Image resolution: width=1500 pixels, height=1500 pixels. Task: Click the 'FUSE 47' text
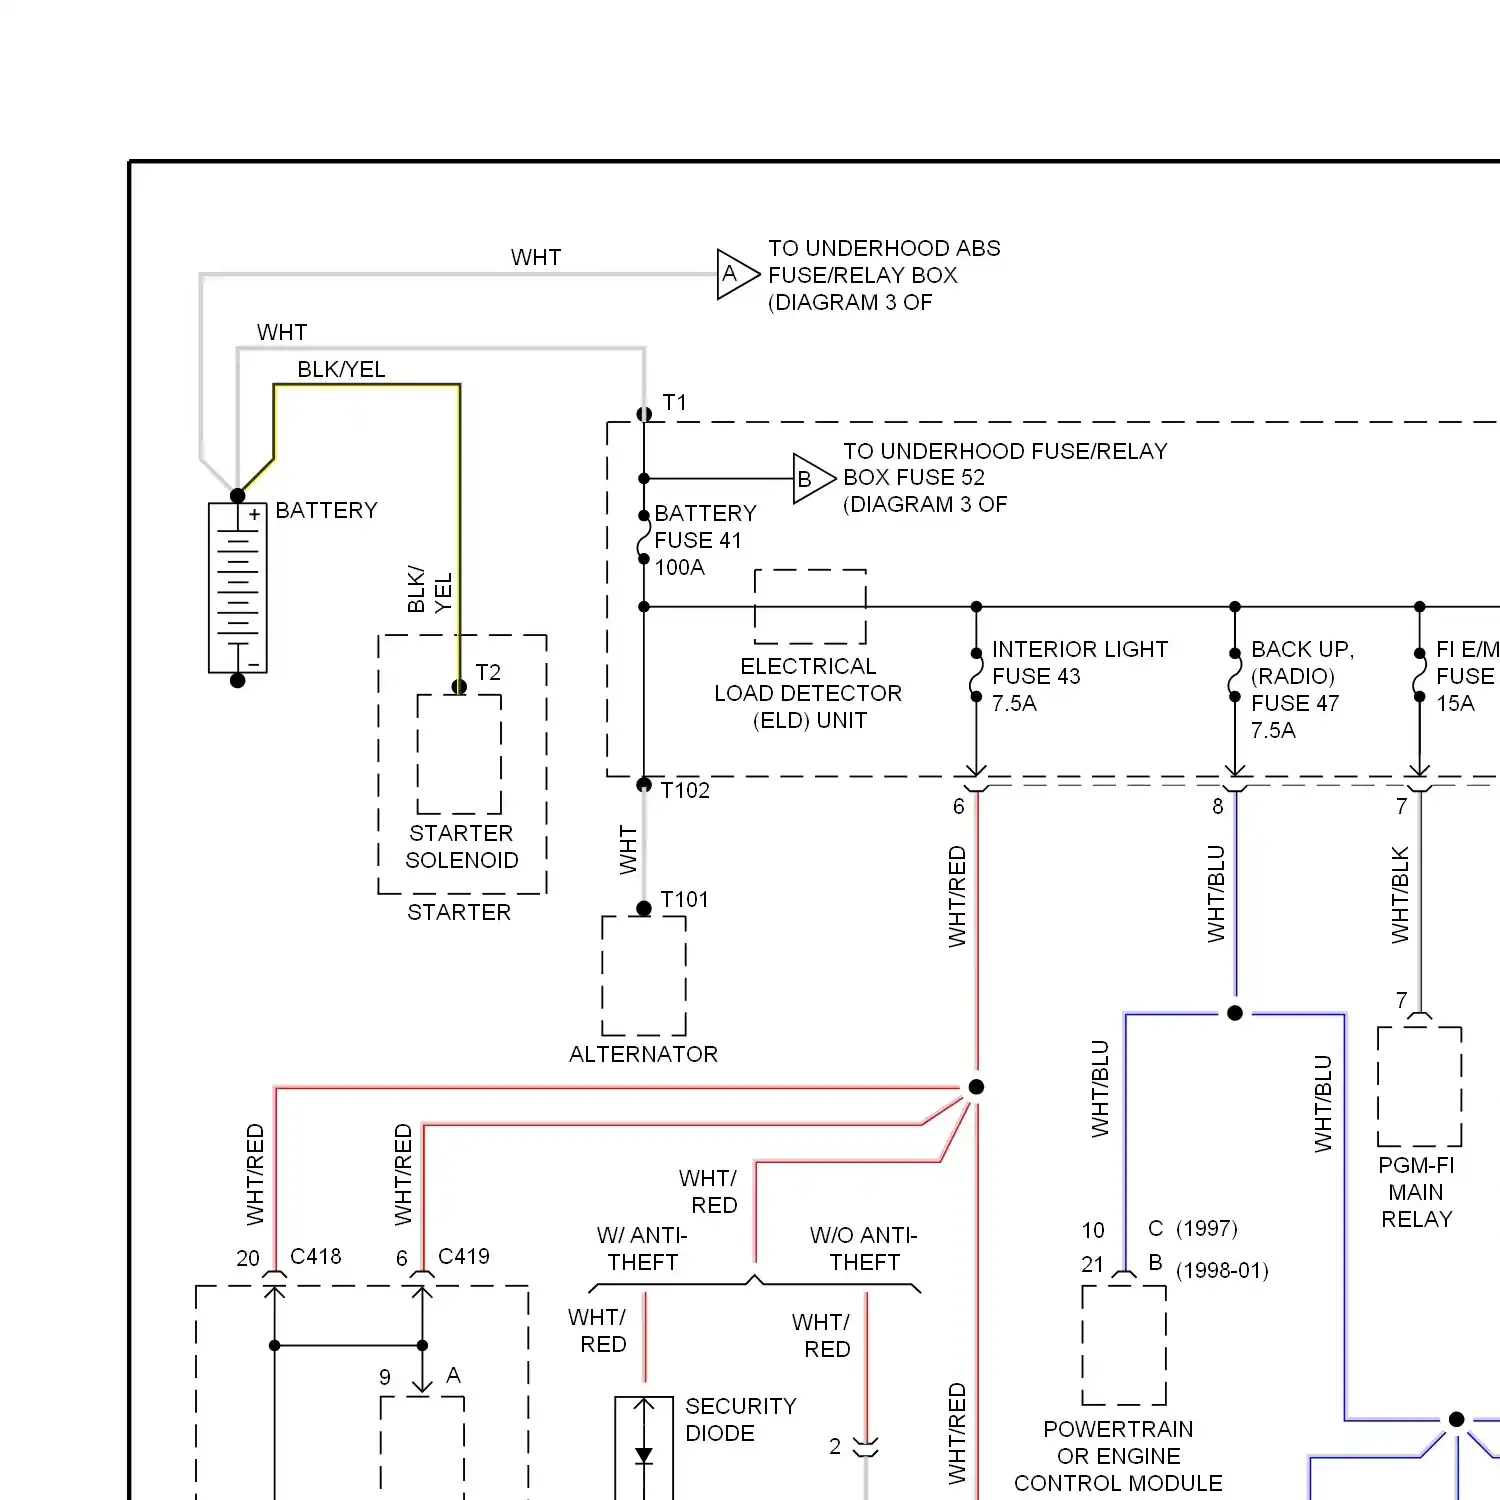point(1295,703)
